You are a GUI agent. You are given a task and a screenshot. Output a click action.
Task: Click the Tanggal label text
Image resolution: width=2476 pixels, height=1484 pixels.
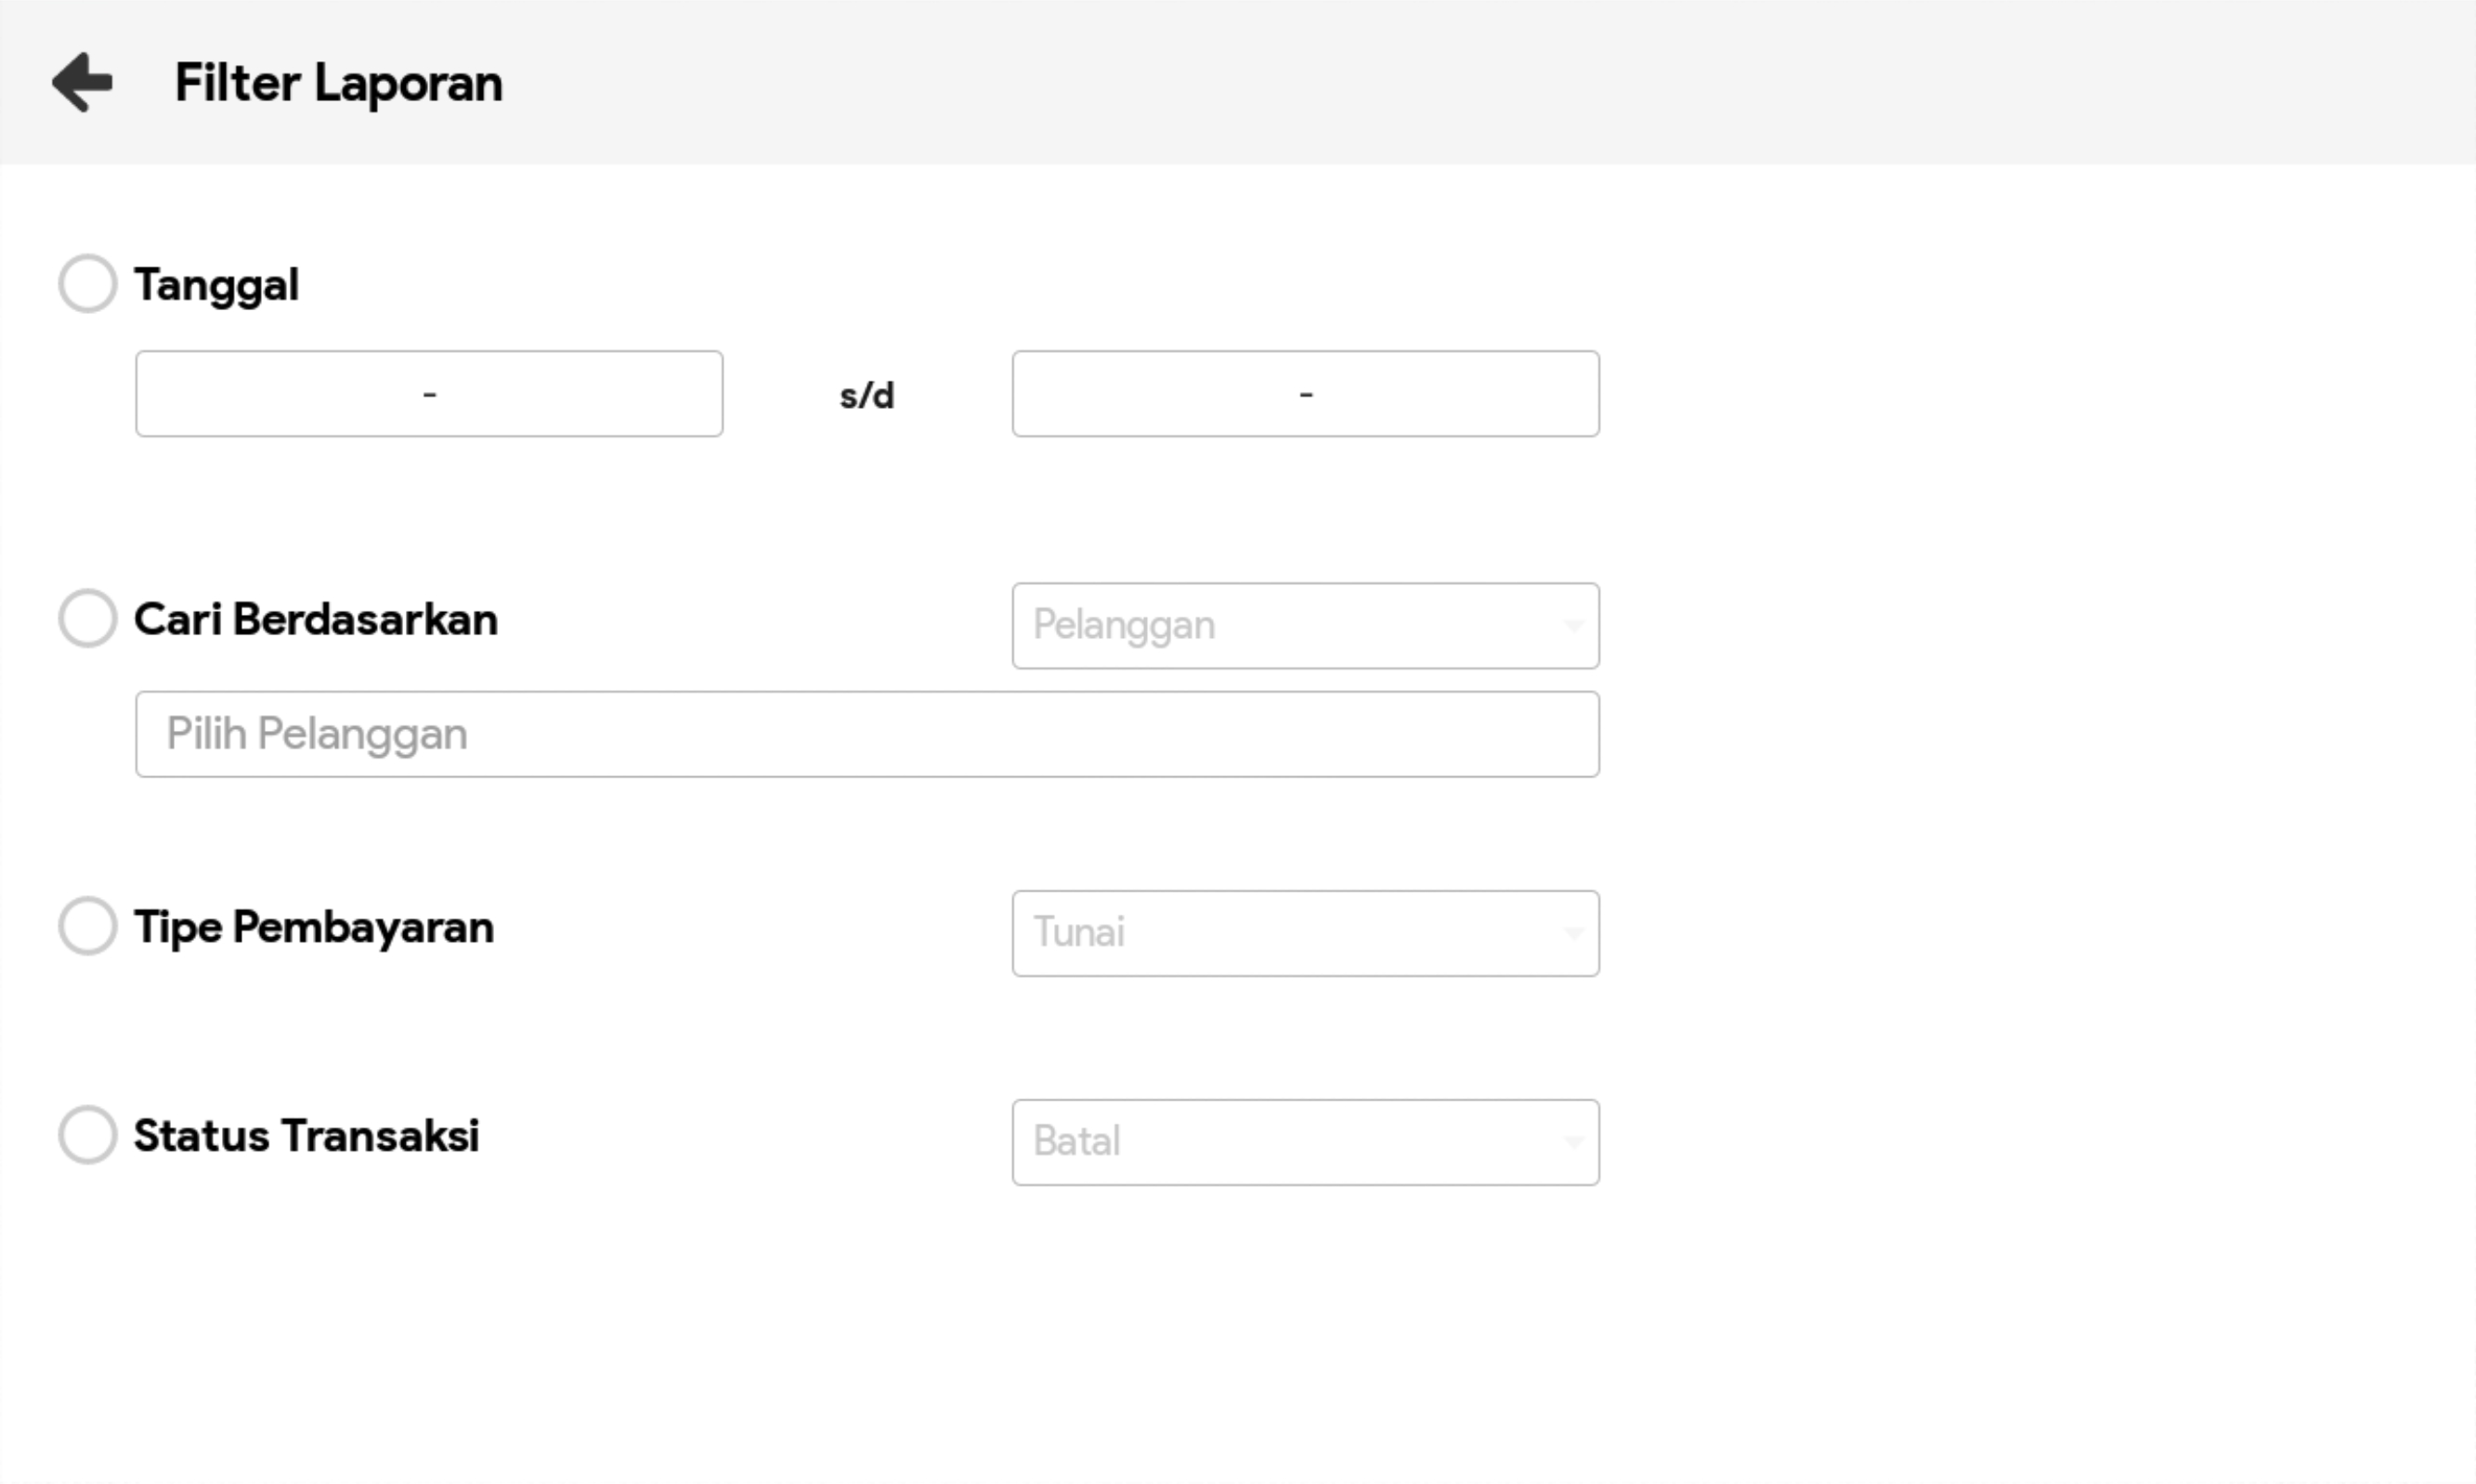point(216,285)
